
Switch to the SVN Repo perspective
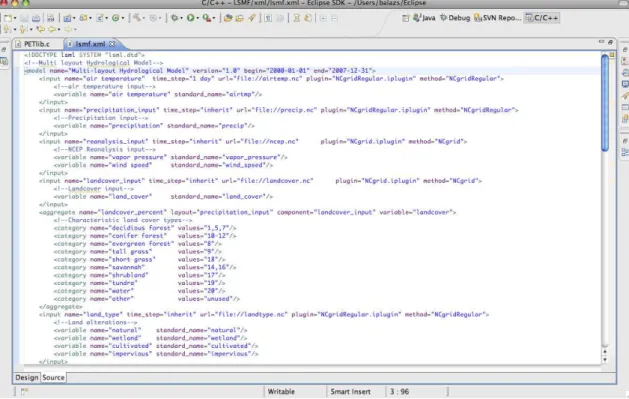pos(497,18)
